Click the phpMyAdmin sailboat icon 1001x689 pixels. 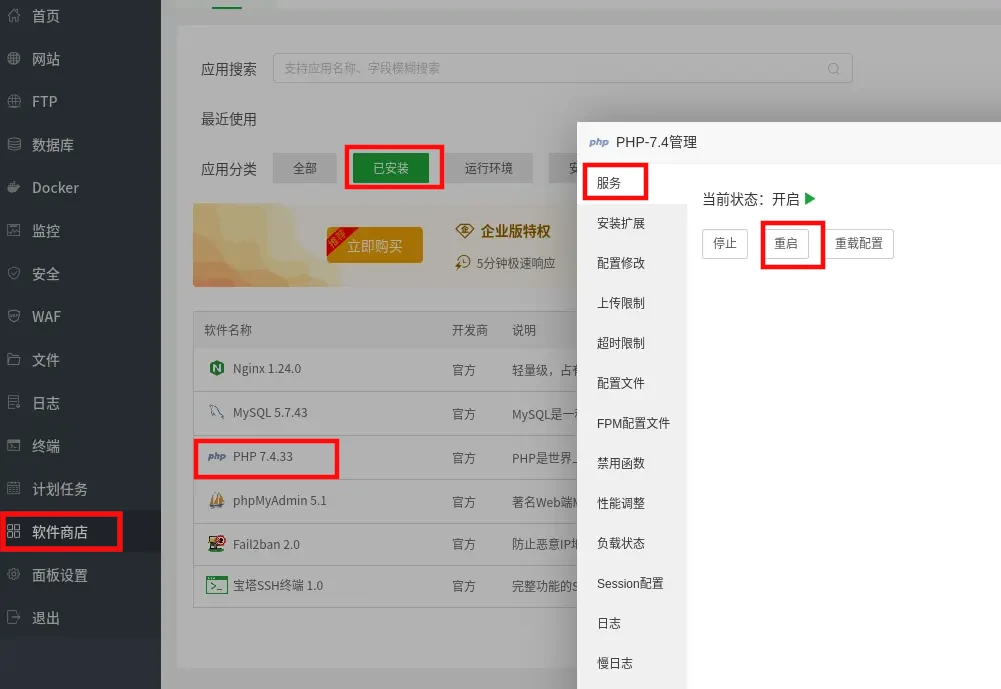(217, 501)
